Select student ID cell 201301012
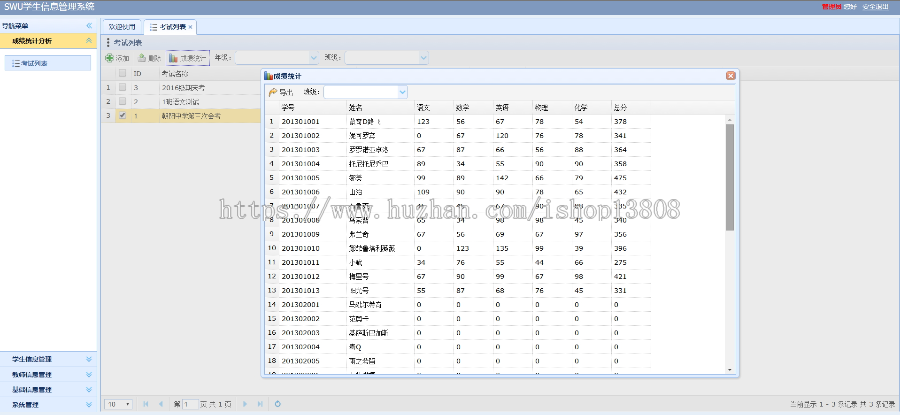This screenshot has width=900, height=415. point(300,276)
